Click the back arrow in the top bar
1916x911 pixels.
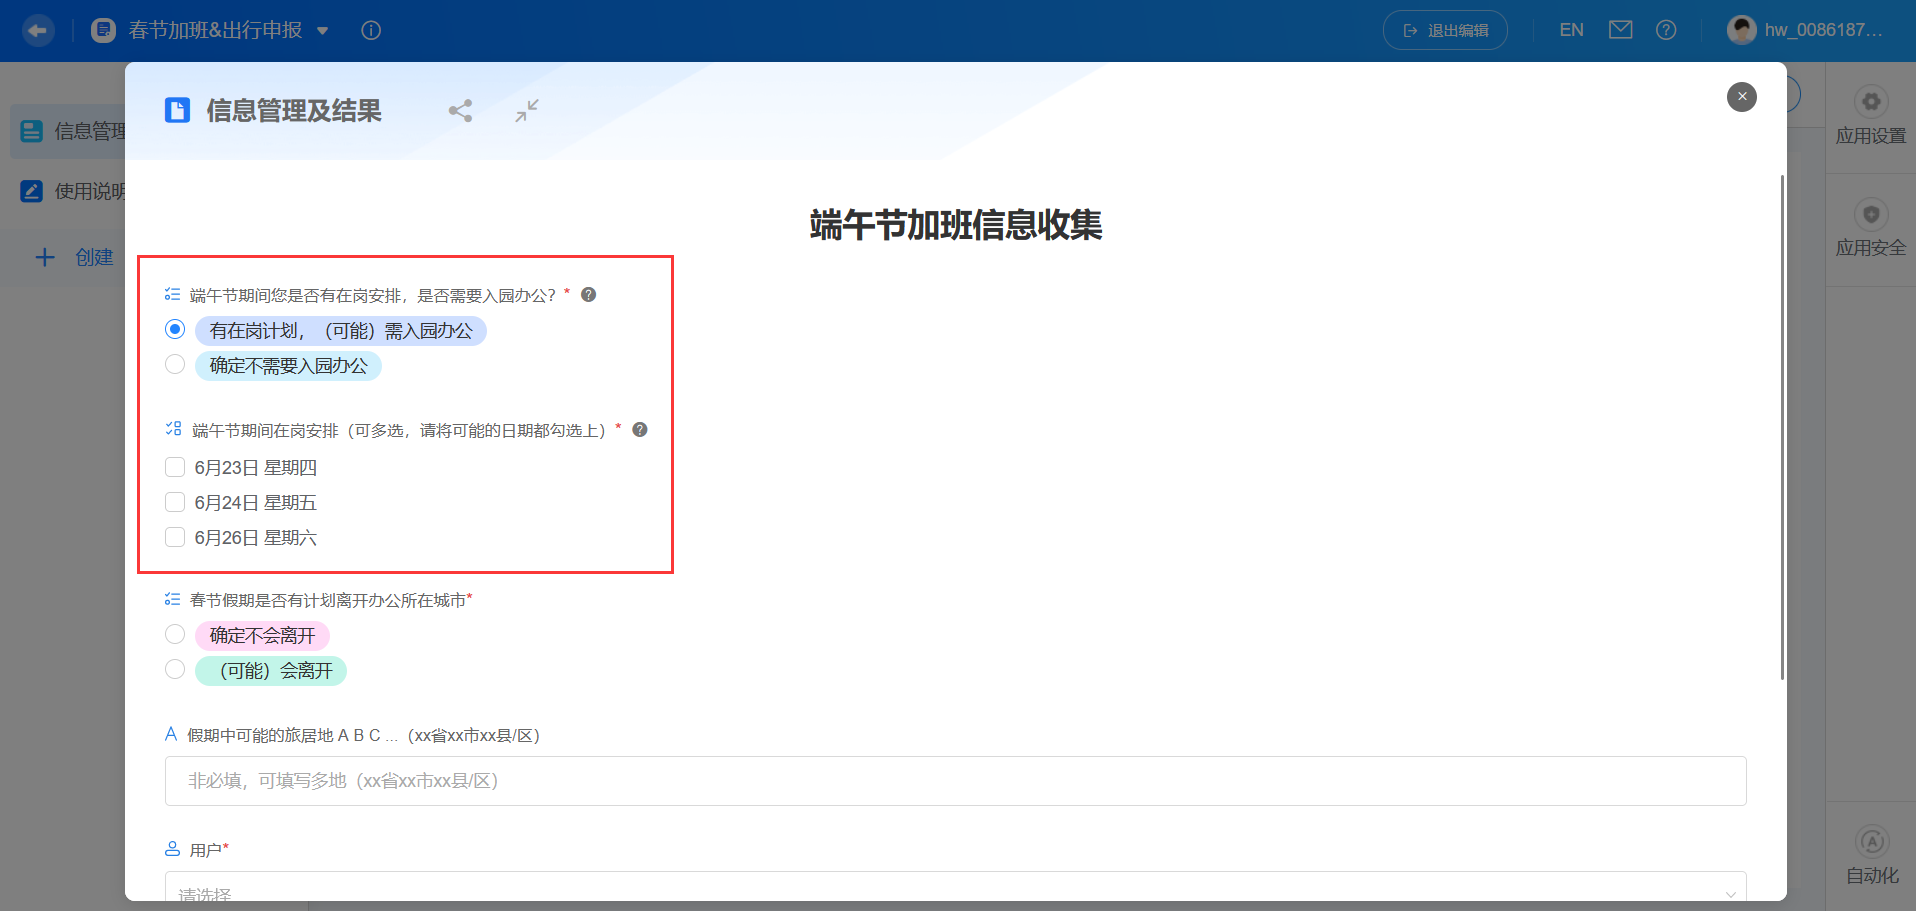tap(38, 30)
